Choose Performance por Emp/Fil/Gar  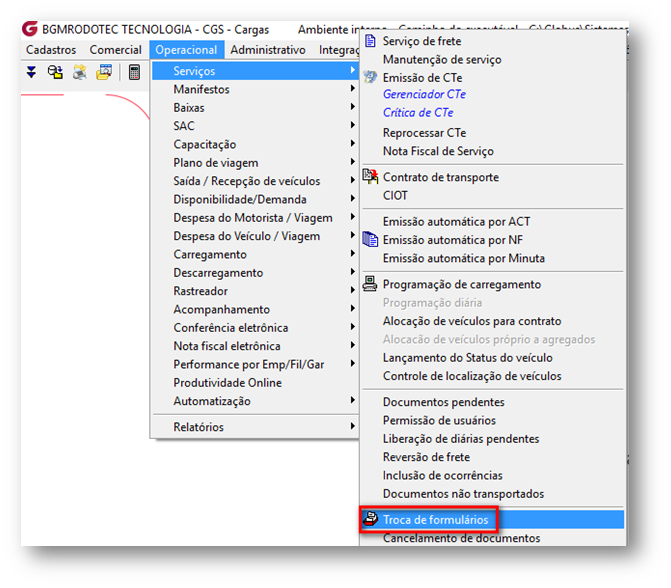249,365
